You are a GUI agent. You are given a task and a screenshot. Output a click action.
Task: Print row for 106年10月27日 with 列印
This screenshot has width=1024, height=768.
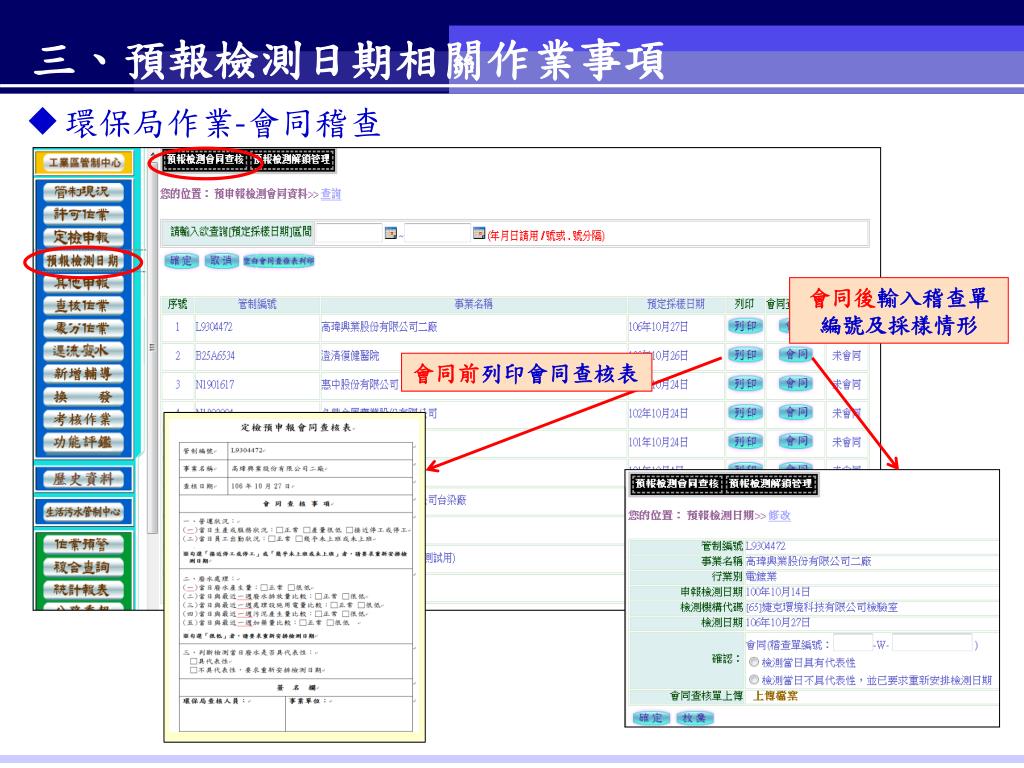coord(745,326)
